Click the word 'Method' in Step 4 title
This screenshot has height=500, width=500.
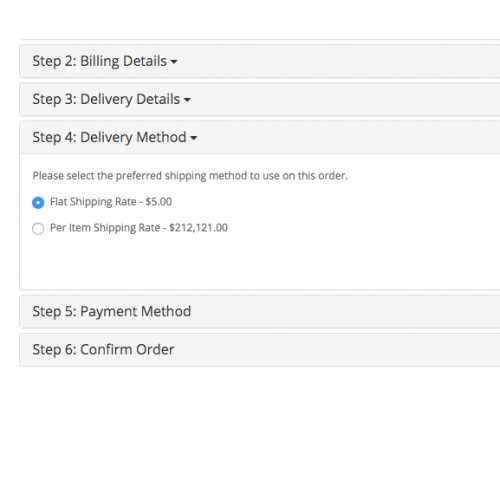pos(161,137)
